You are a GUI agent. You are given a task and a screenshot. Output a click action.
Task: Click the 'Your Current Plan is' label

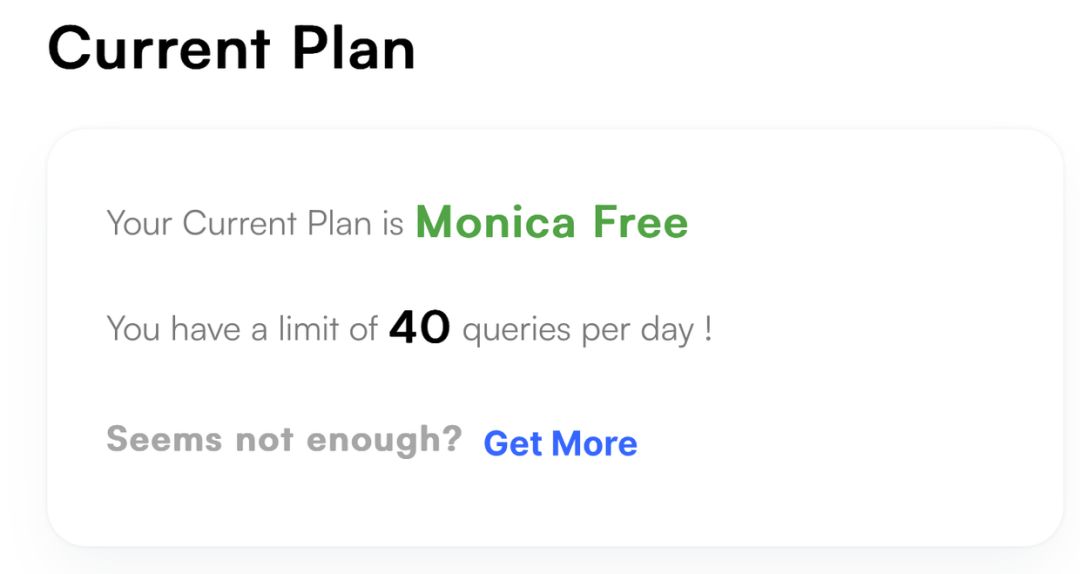[255, 223]
